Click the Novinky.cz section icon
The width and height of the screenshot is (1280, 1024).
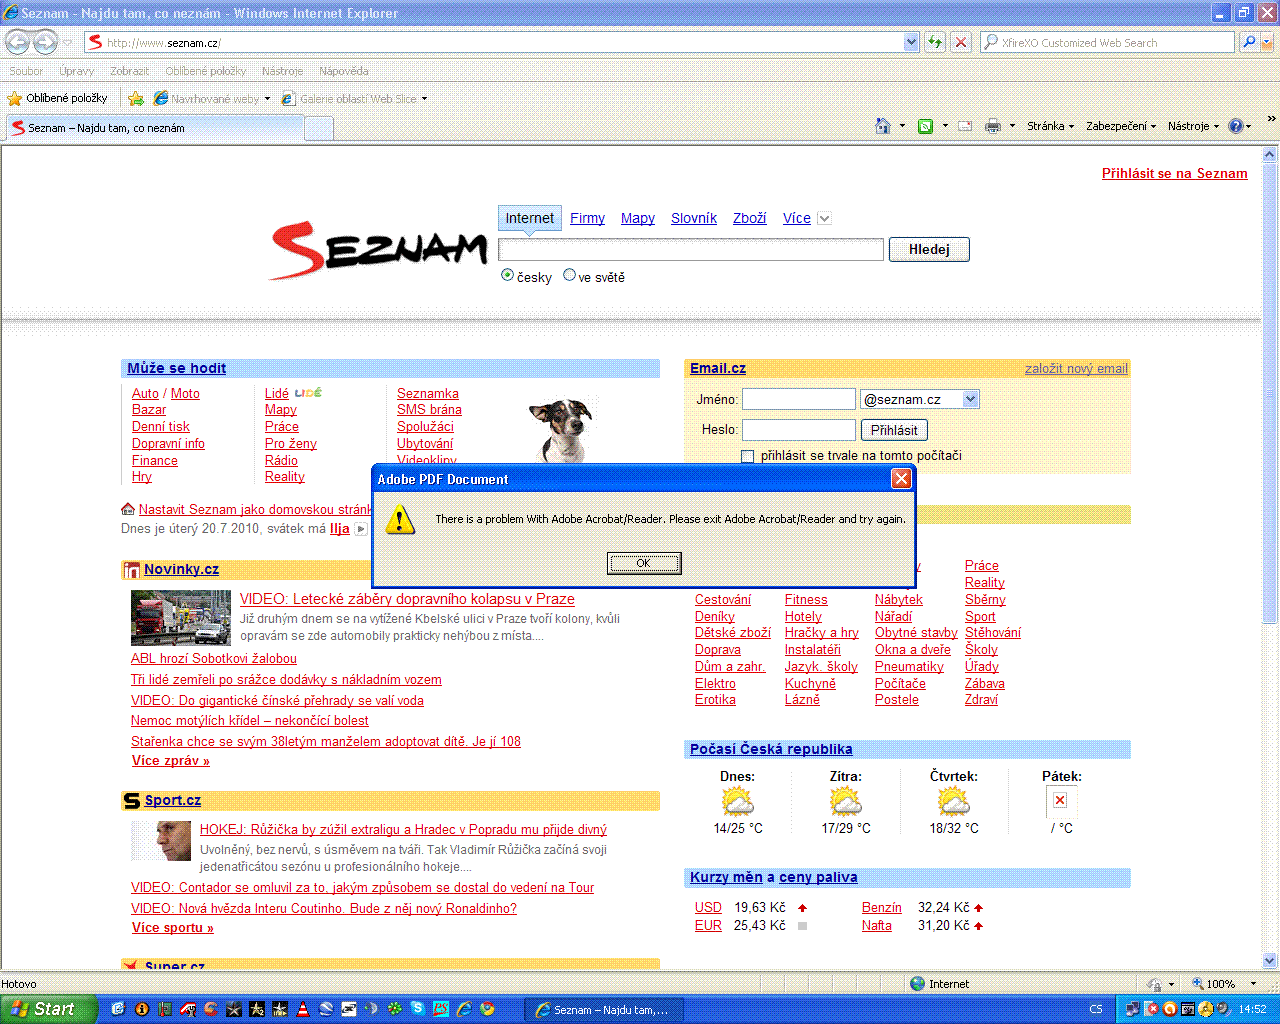[x=131, y=570]
